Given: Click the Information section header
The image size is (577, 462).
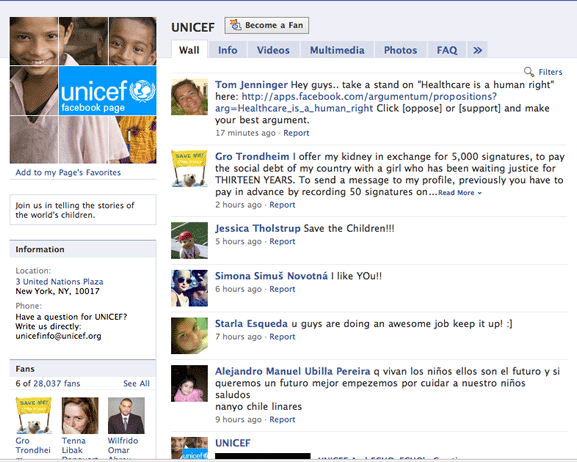Looking at the screenshot, I should 83,249.
